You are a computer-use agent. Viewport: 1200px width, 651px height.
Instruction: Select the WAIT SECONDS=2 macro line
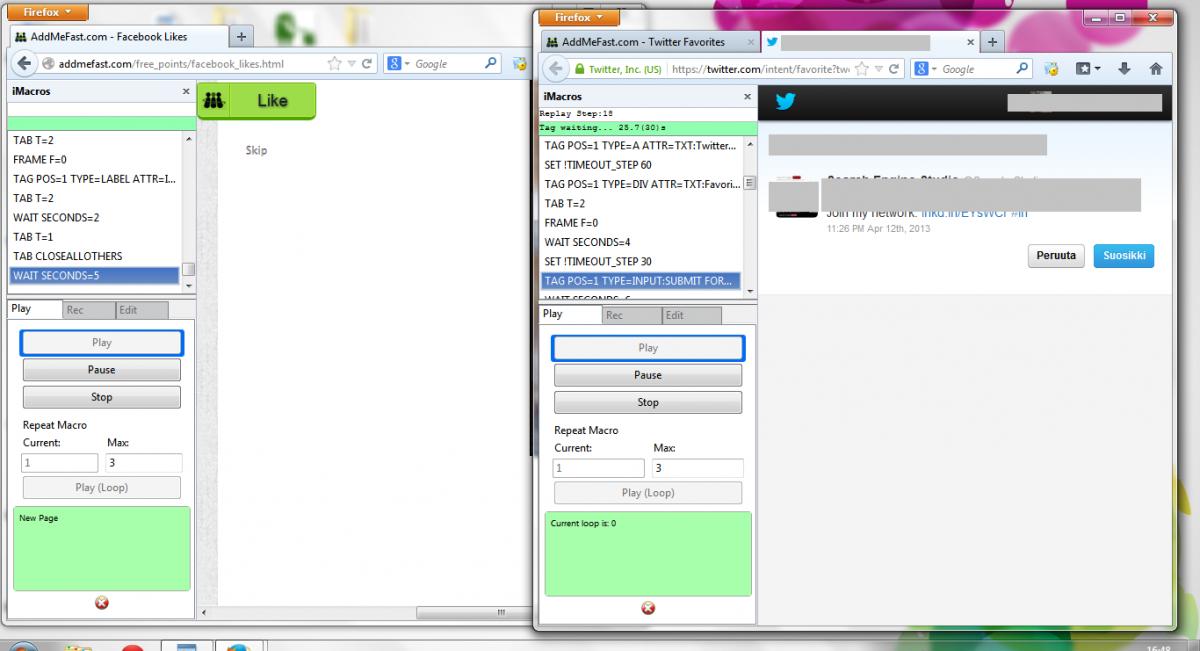pyautogui.click(x=95, y=217)
